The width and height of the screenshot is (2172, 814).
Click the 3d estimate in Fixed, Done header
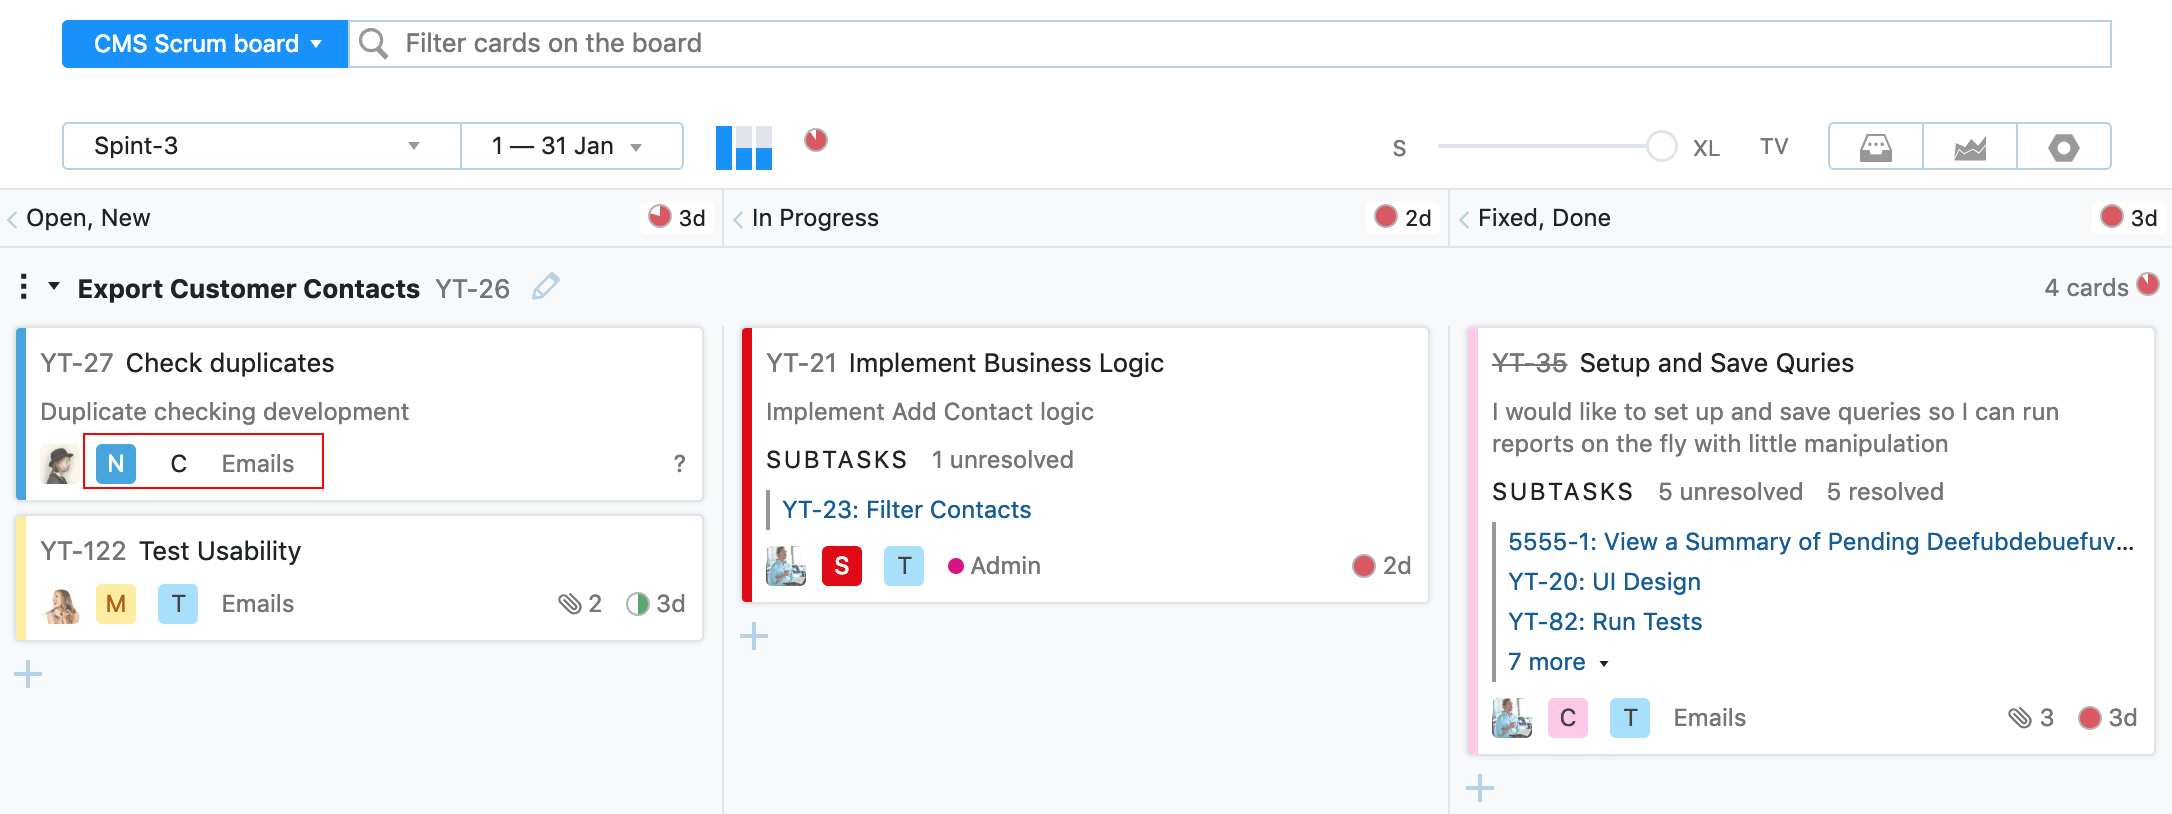click(2129, 217)
